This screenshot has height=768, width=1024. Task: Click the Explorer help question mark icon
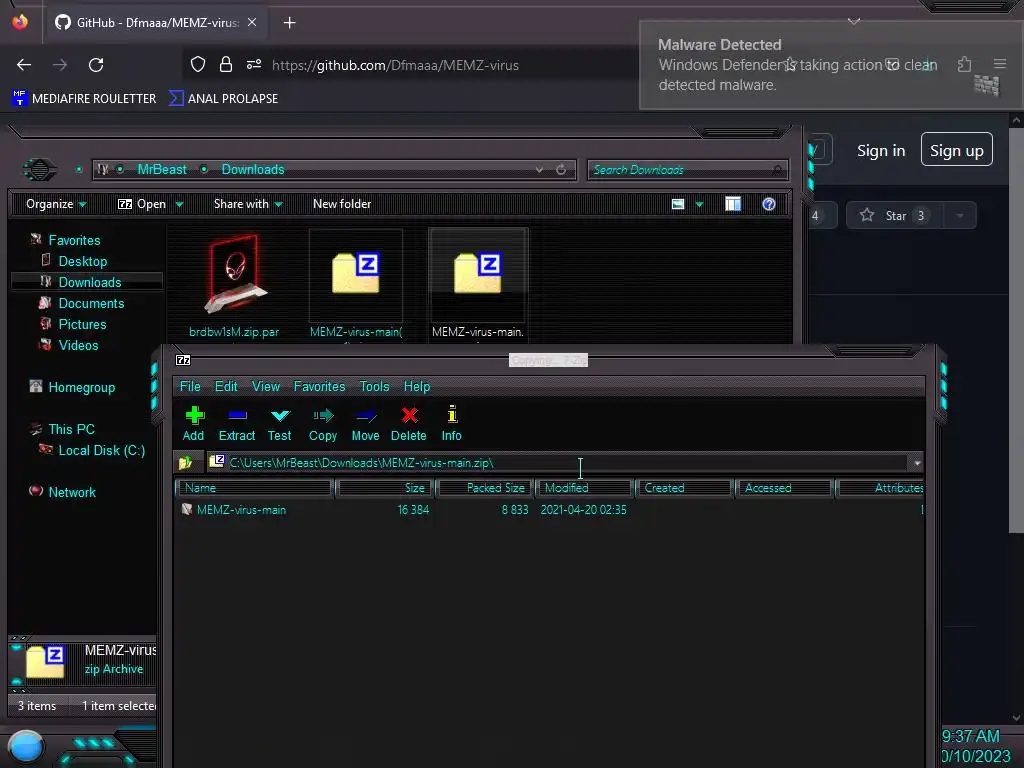point(769,204)
